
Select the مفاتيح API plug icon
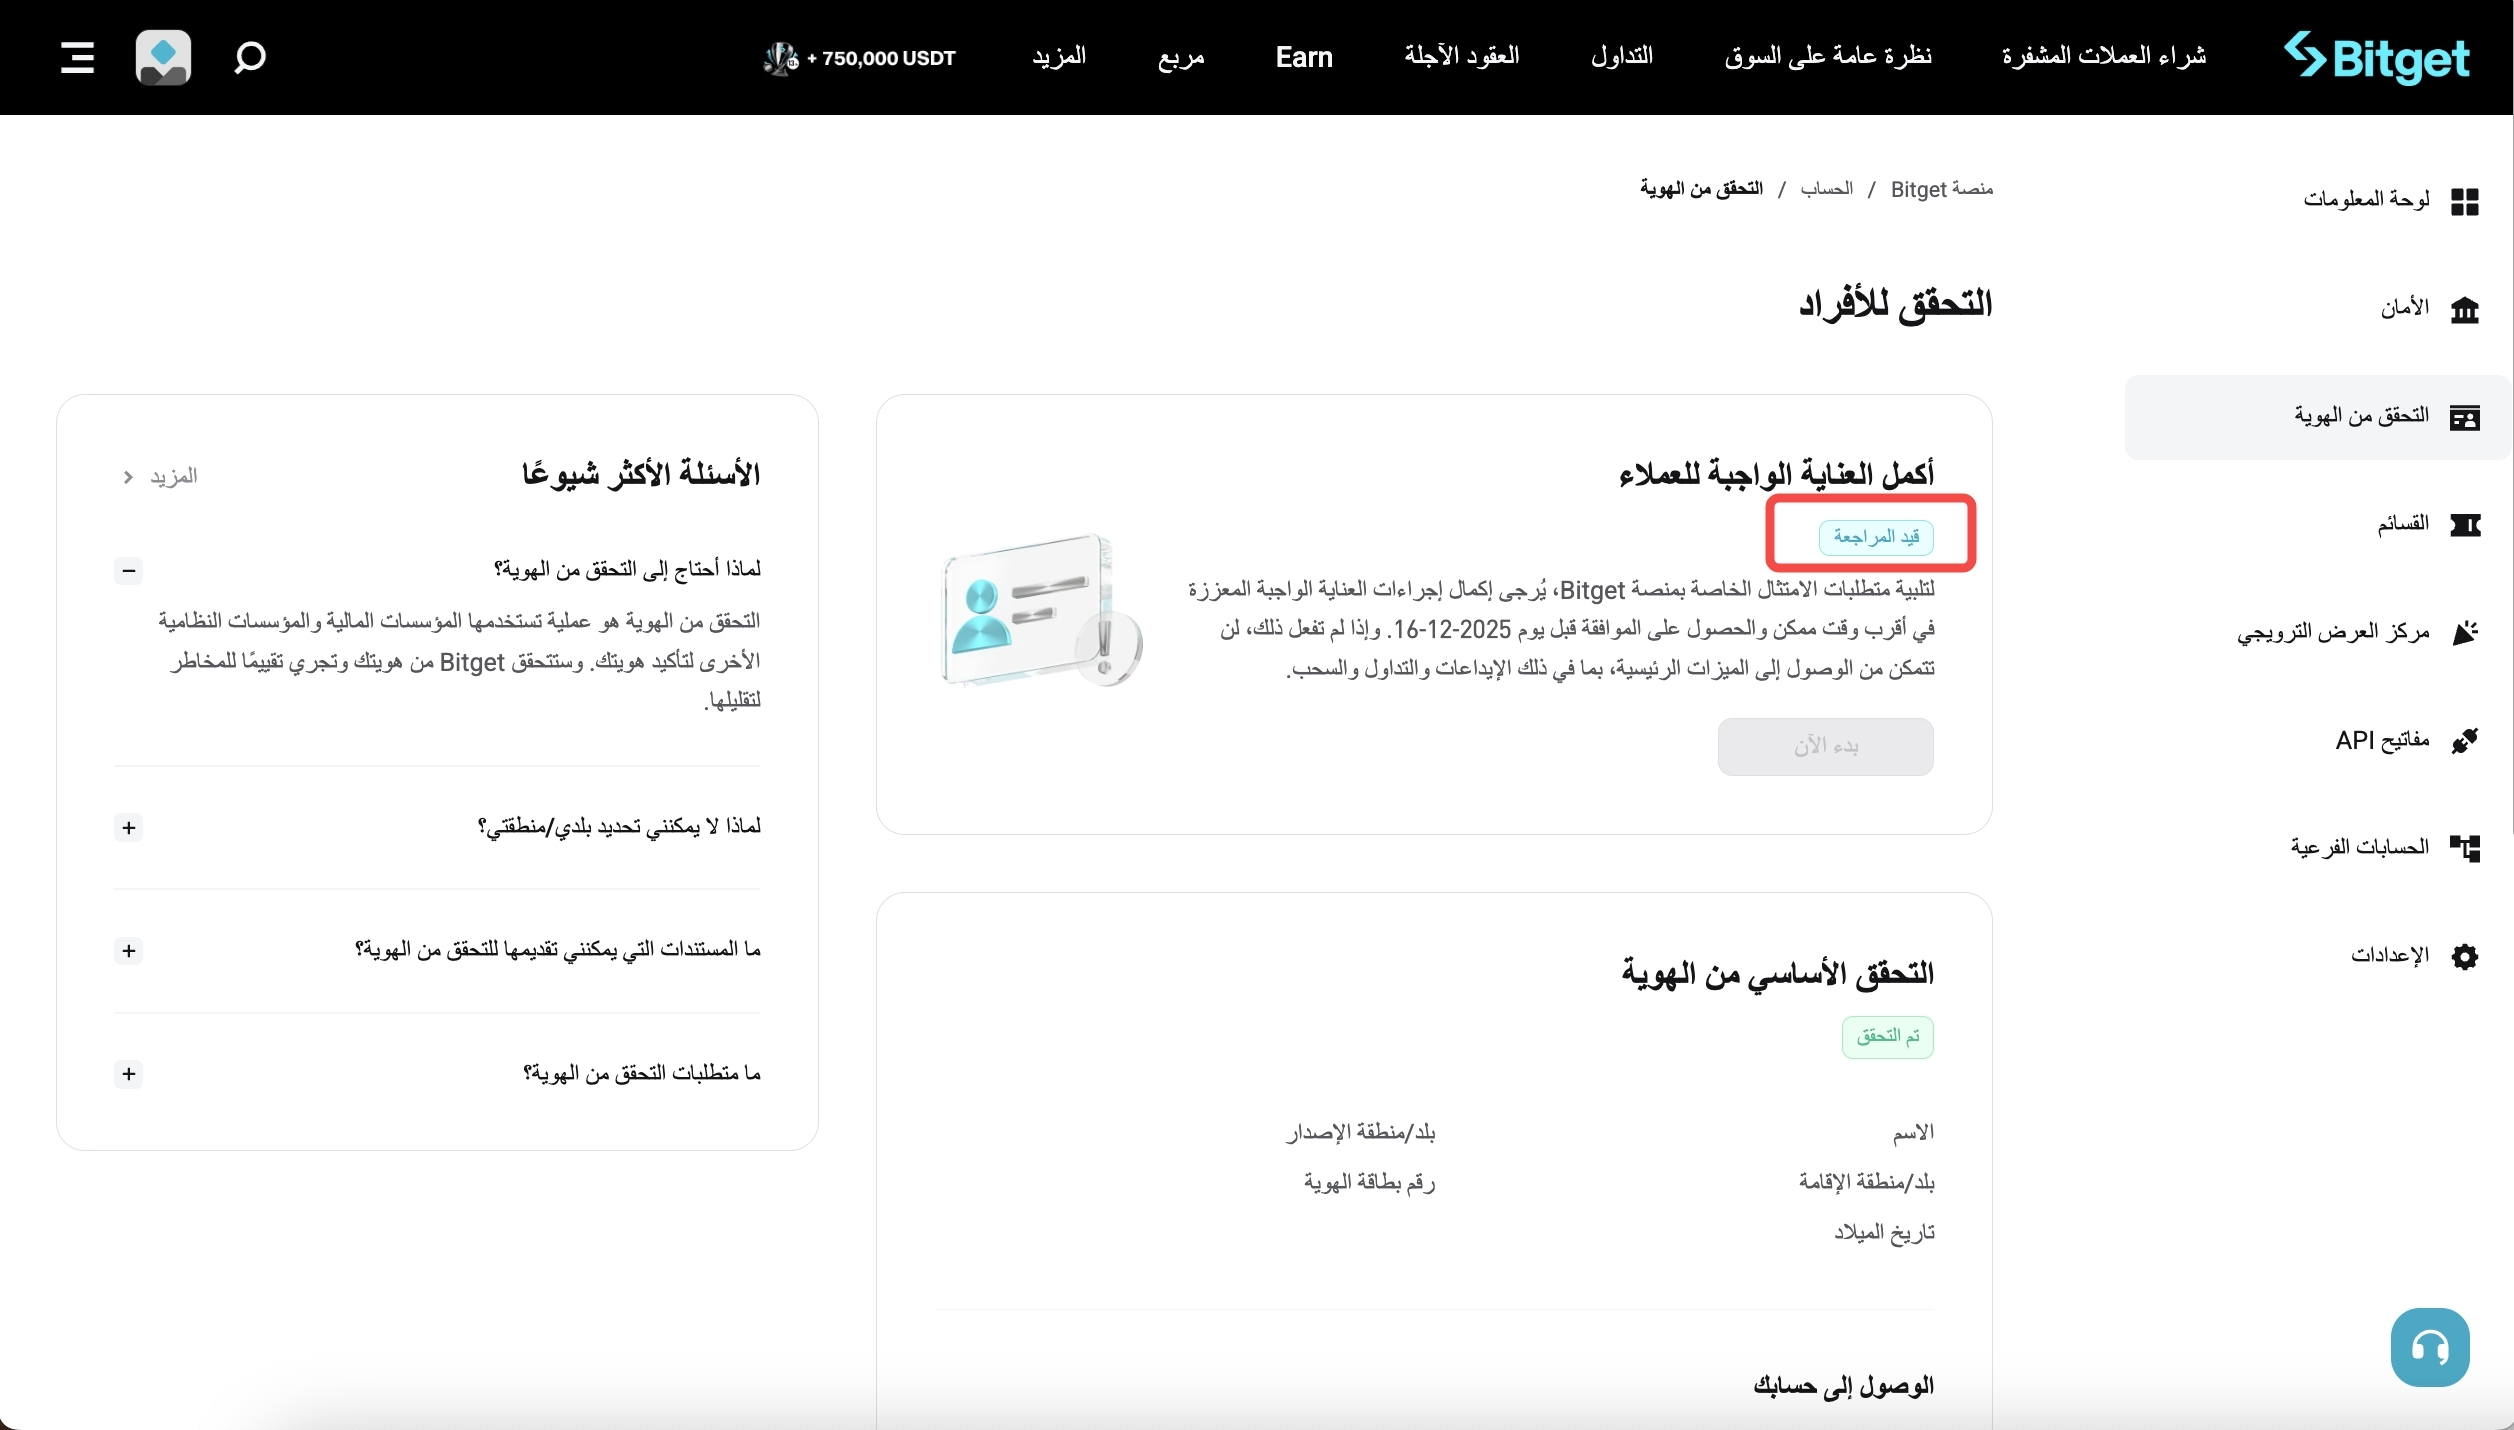click(2467, 741)
